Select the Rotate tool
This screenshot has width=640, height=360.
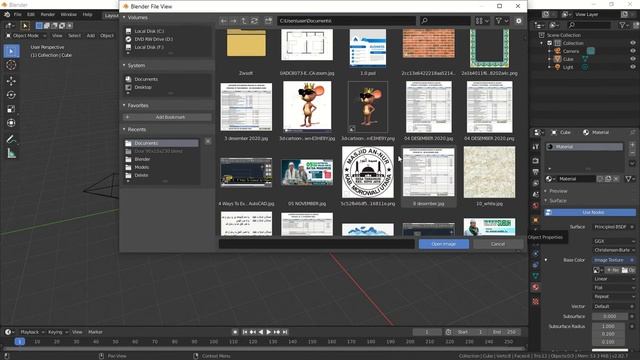click(x=11, y=95)
